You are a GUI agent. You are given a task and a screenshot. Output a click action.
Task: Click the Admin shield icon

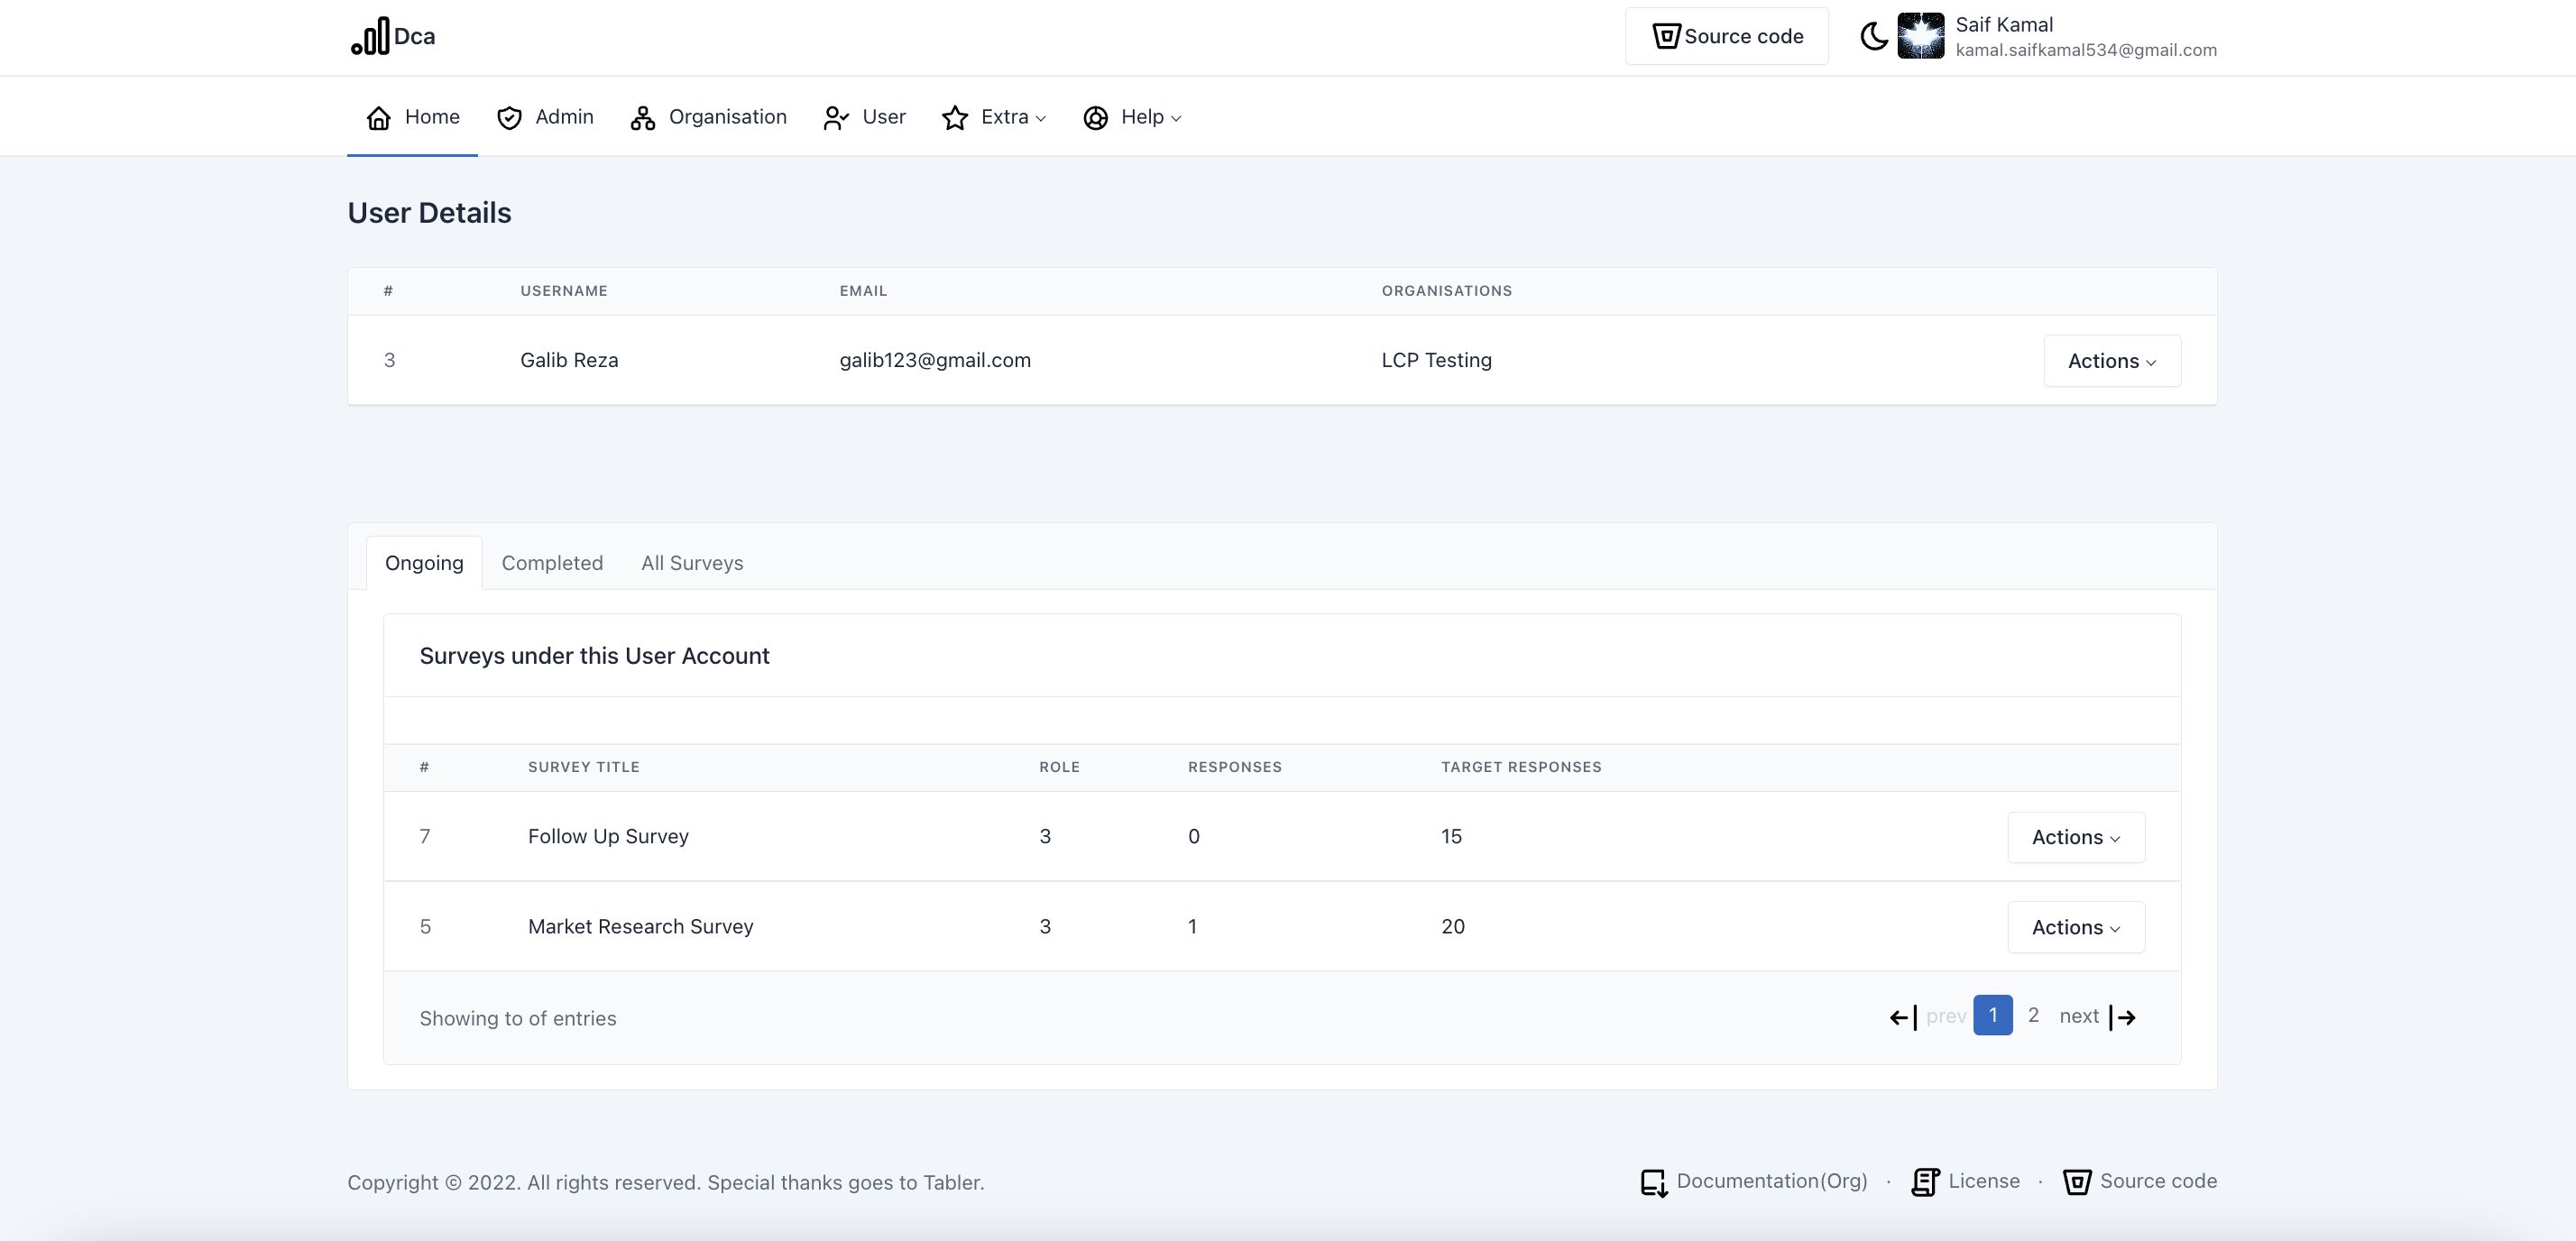pos(509,118)
